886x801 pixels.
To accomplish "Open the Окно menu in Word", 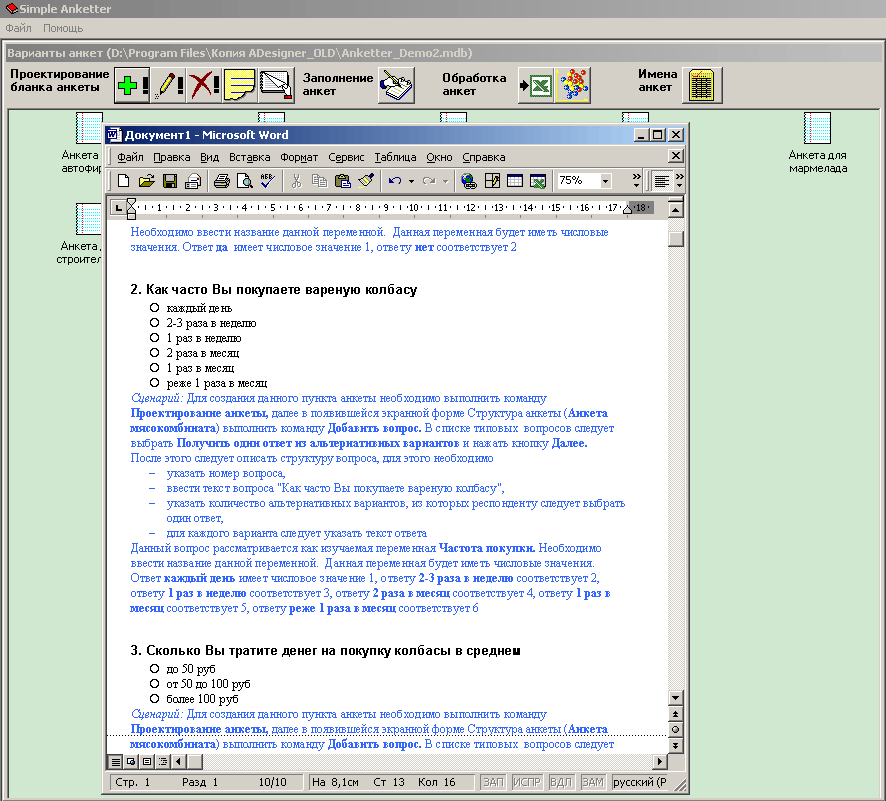I will click(x=439, y=157).
